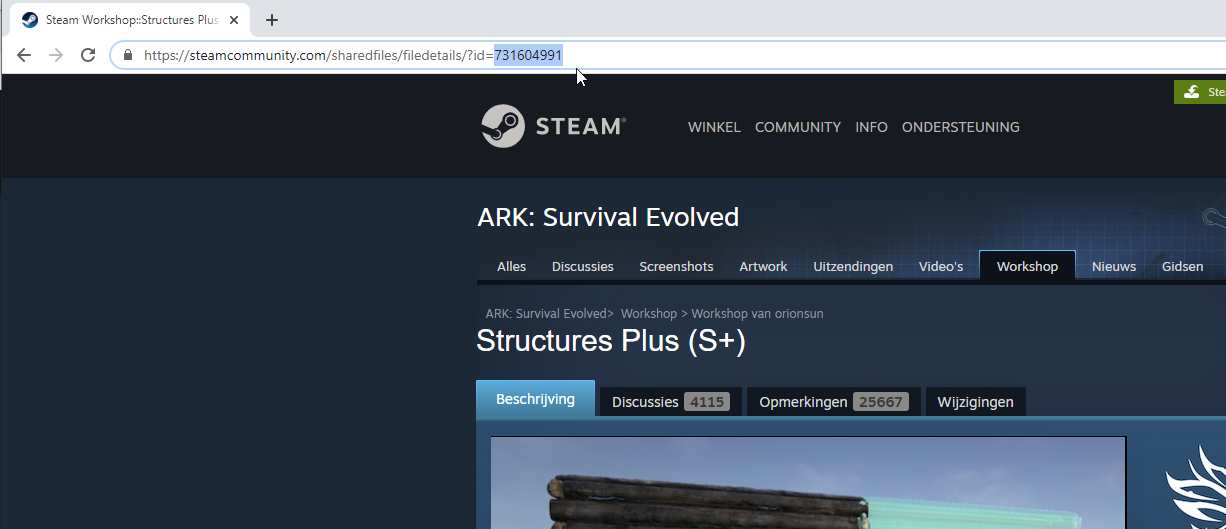Image resolution: width=1226 pixels, height=529 pixels.
Task: Switch to the Nieuws hub tab
Action: [x=1114, y=266]
